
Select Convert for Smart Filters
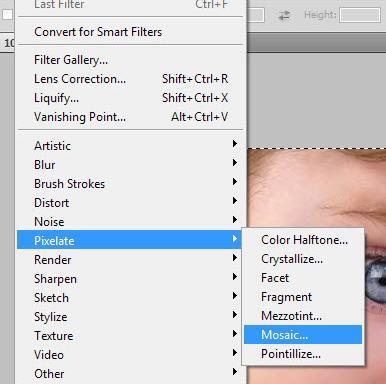(130, 32)
